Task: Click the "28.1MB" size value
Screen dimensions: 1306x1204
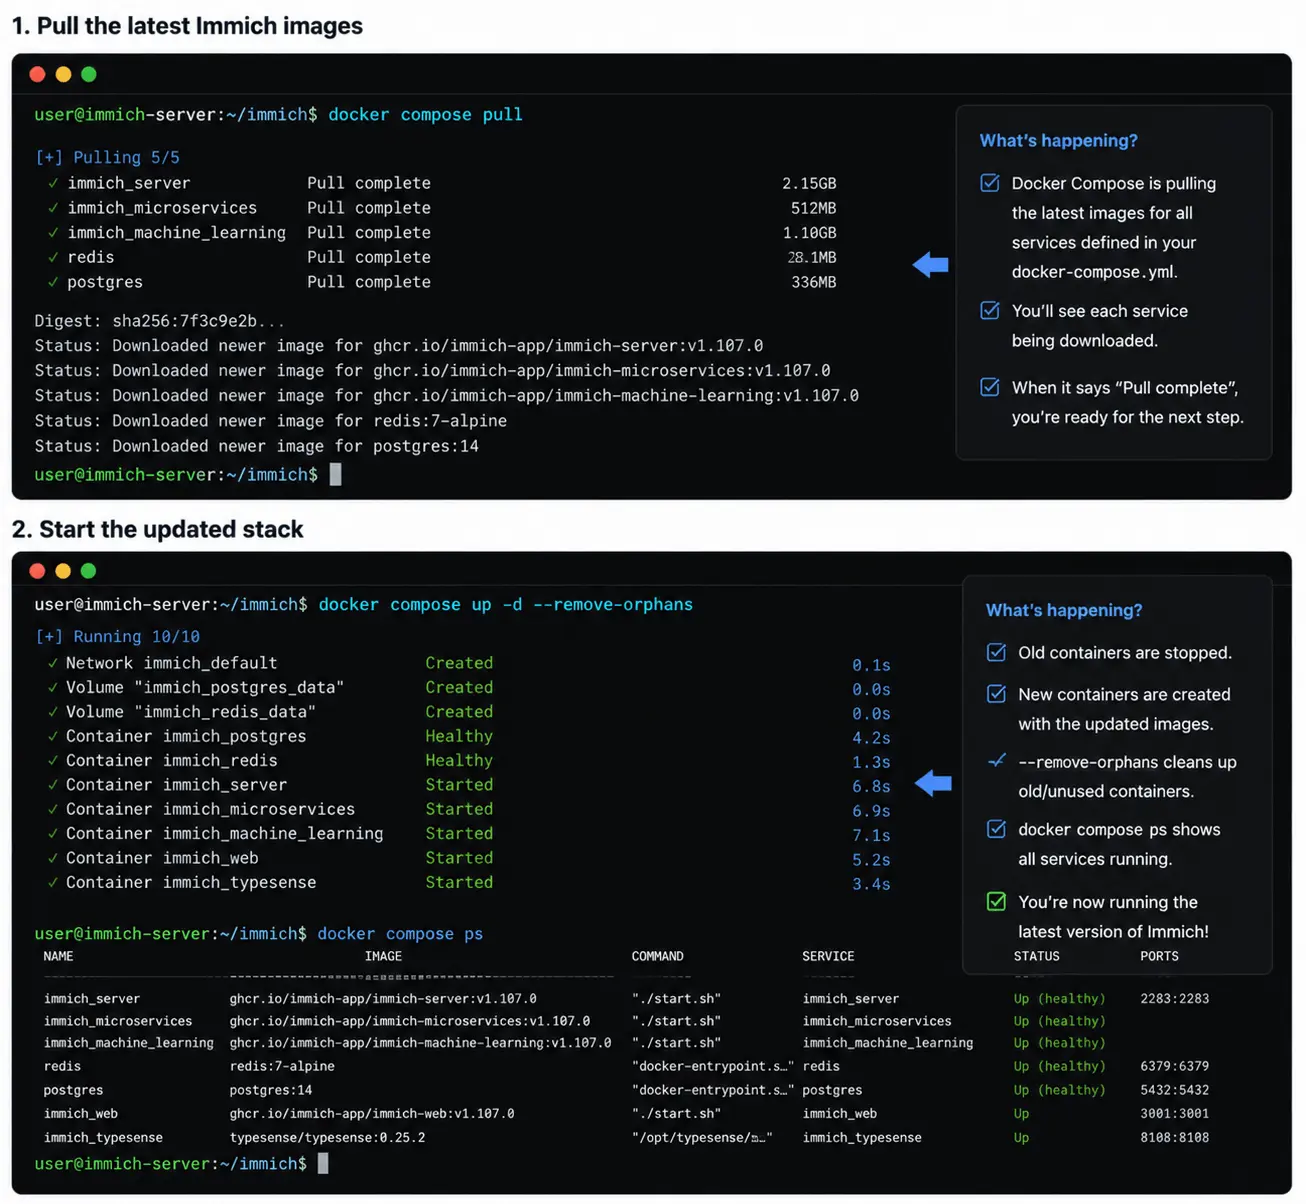Action: pyautogui.click(x=812, y=258)
